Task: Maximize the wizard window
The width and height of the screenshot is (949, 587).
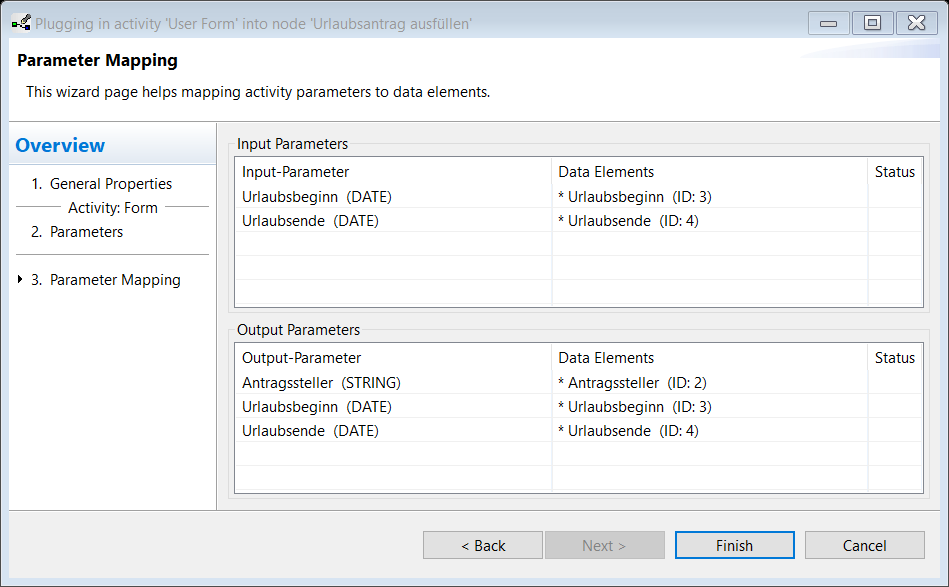Action: 872,23
